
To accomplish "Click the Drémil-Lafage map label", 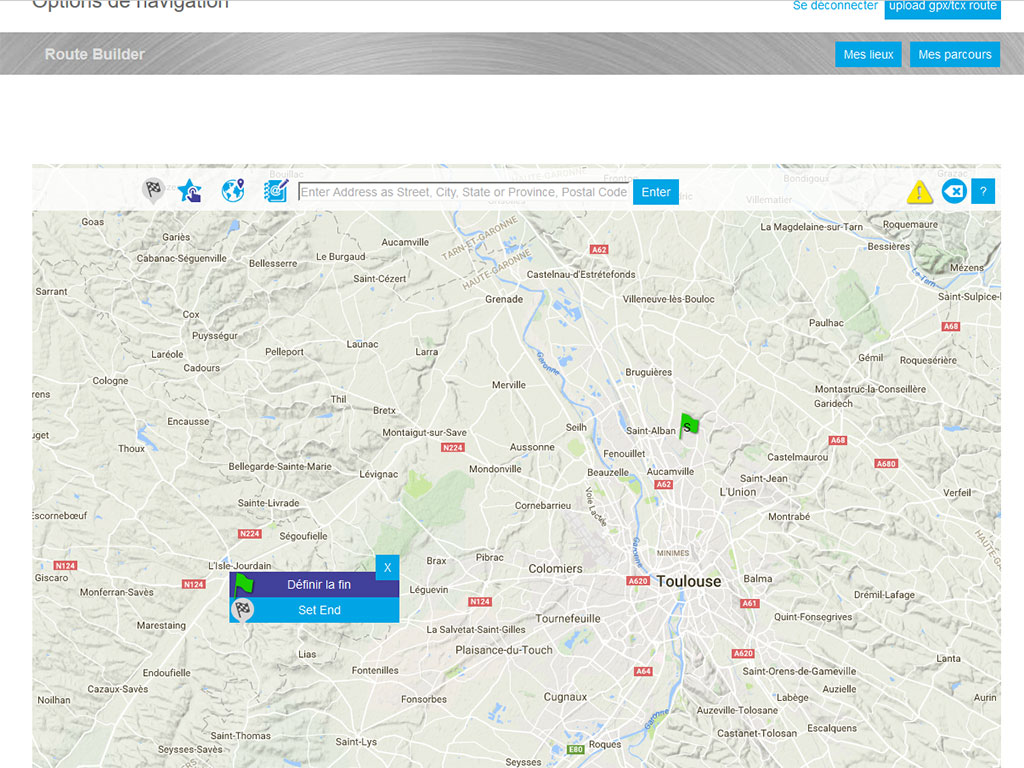I will coord(884,595).
